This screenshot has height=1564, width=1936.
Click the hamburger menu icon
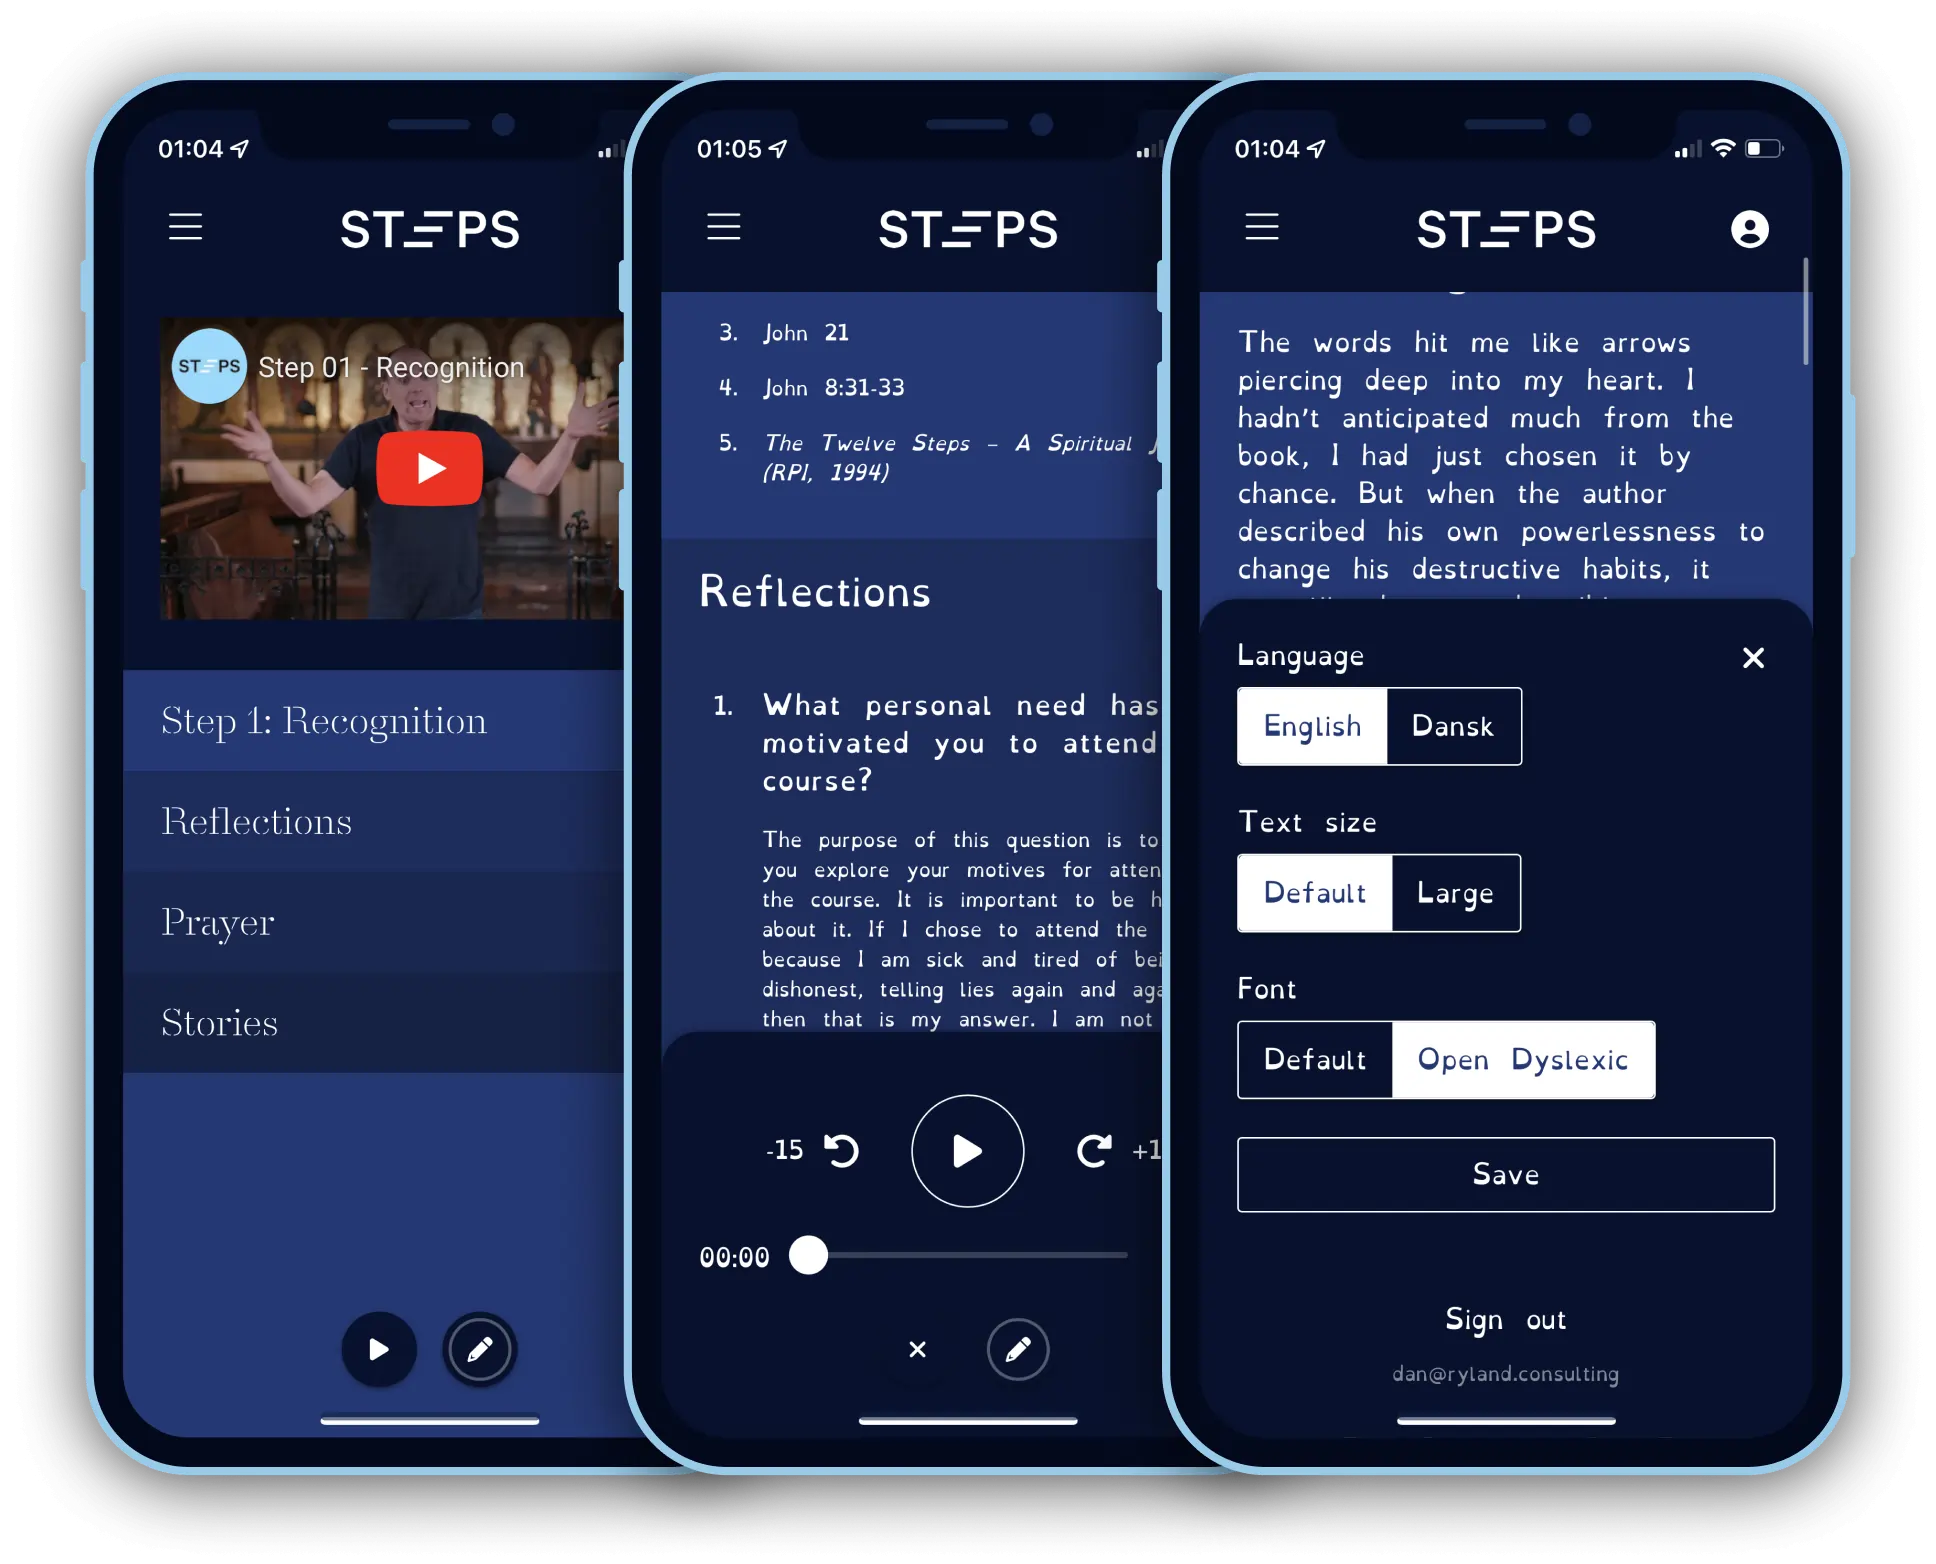tap(185, 227)
